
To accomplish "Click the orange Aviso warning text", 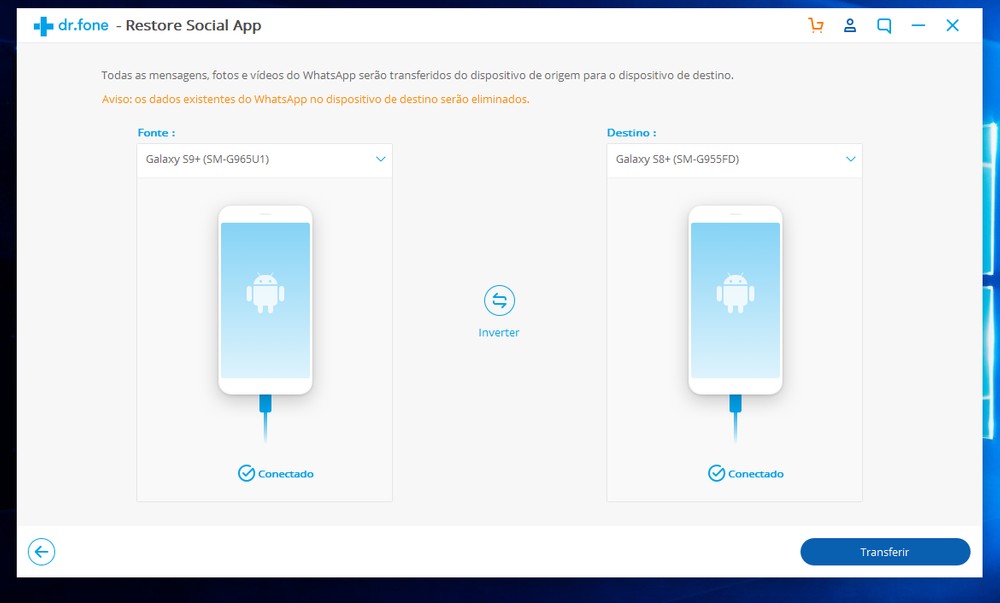I will [x=316, y=99].
